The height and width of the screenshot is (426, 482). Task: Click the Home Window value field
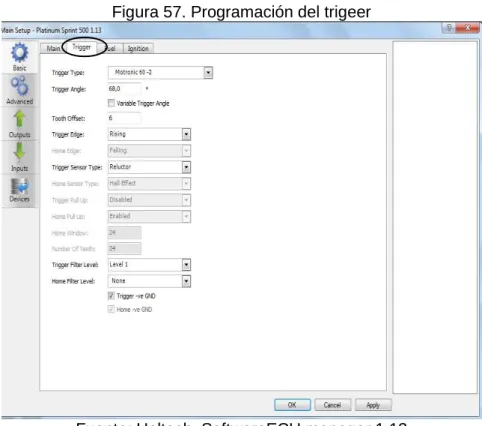tap(124, 232)
